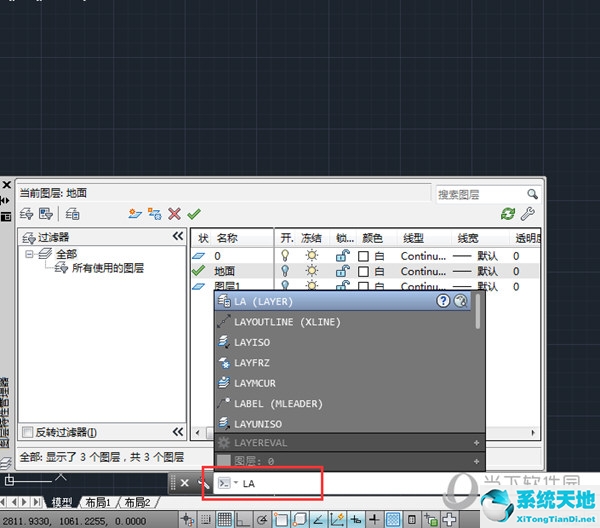Open layer settings with the wrench icon
The image size is (600, 528).
pyautogui.click(x=528, y=213)
